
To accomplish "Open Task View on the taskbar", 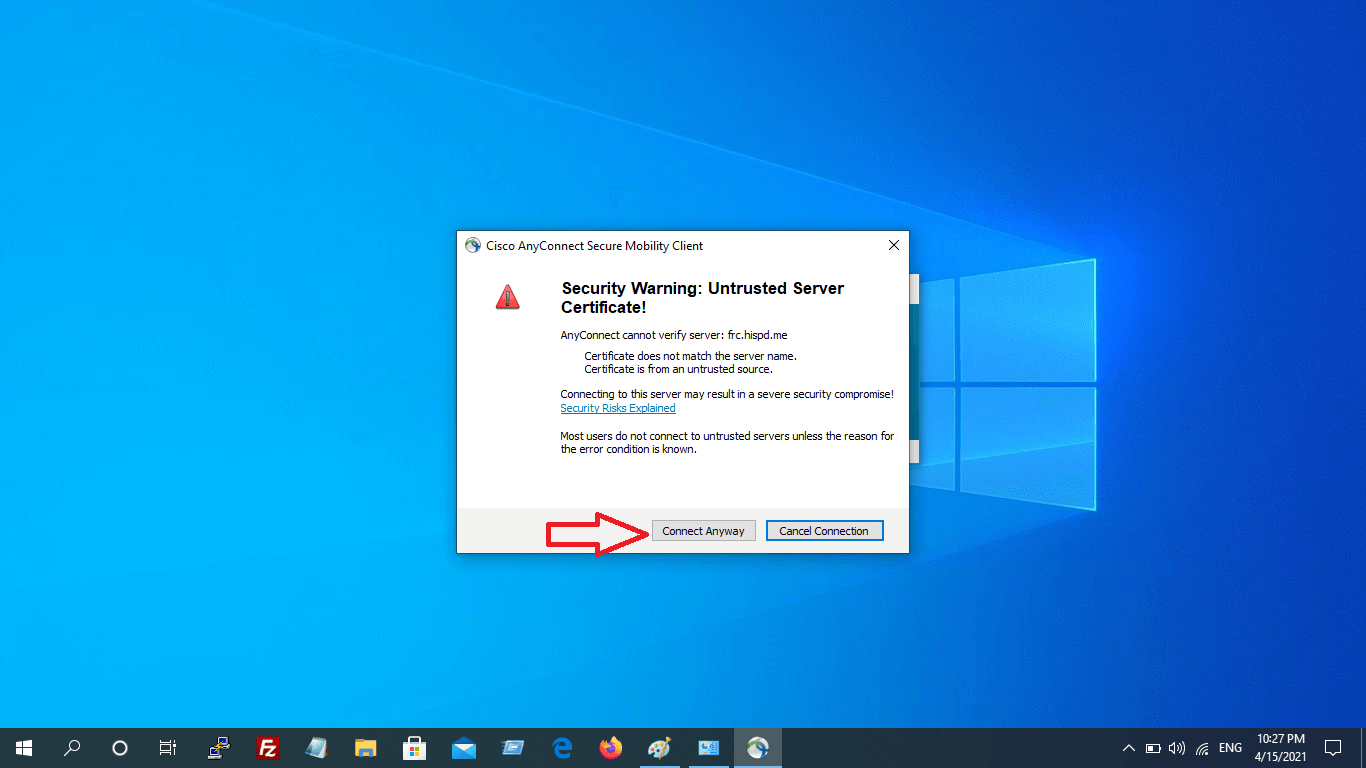I will (168, 747).
